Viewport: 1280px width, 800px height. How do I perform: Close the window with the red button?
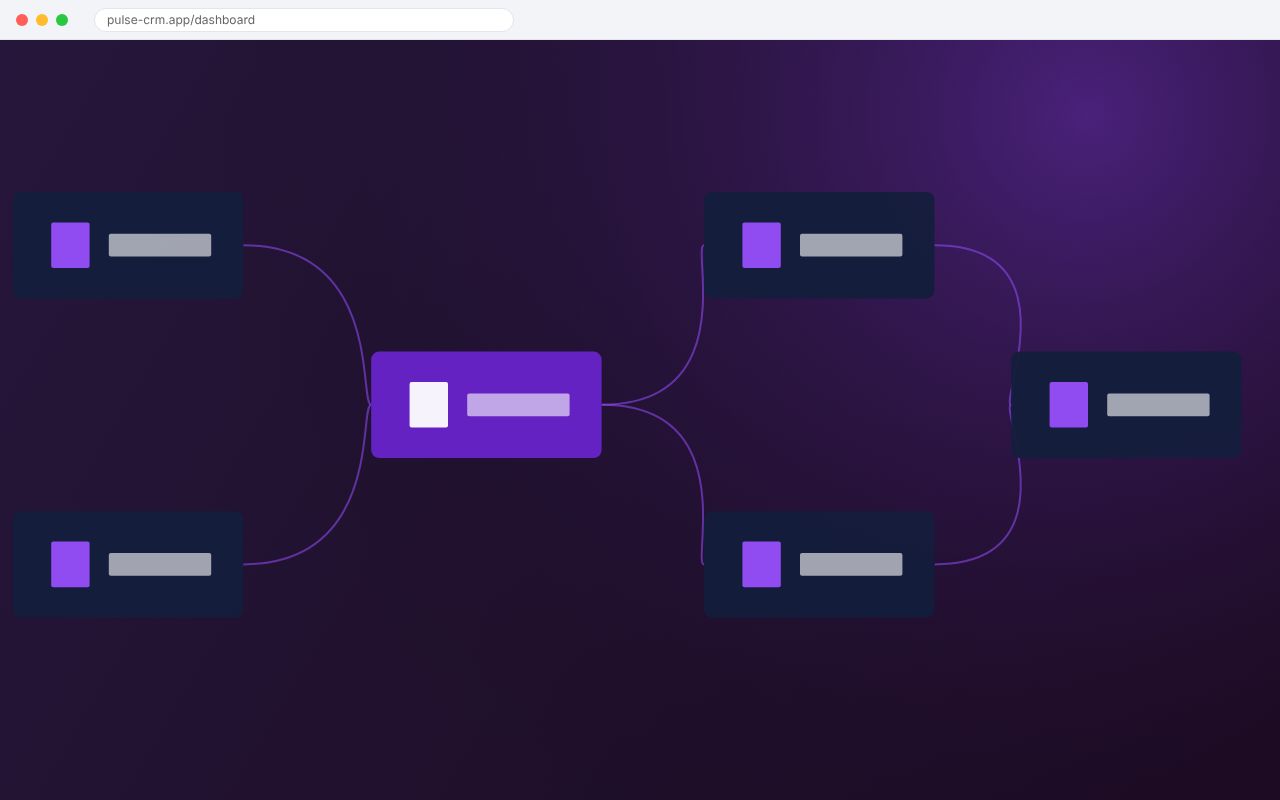(22, 20)
